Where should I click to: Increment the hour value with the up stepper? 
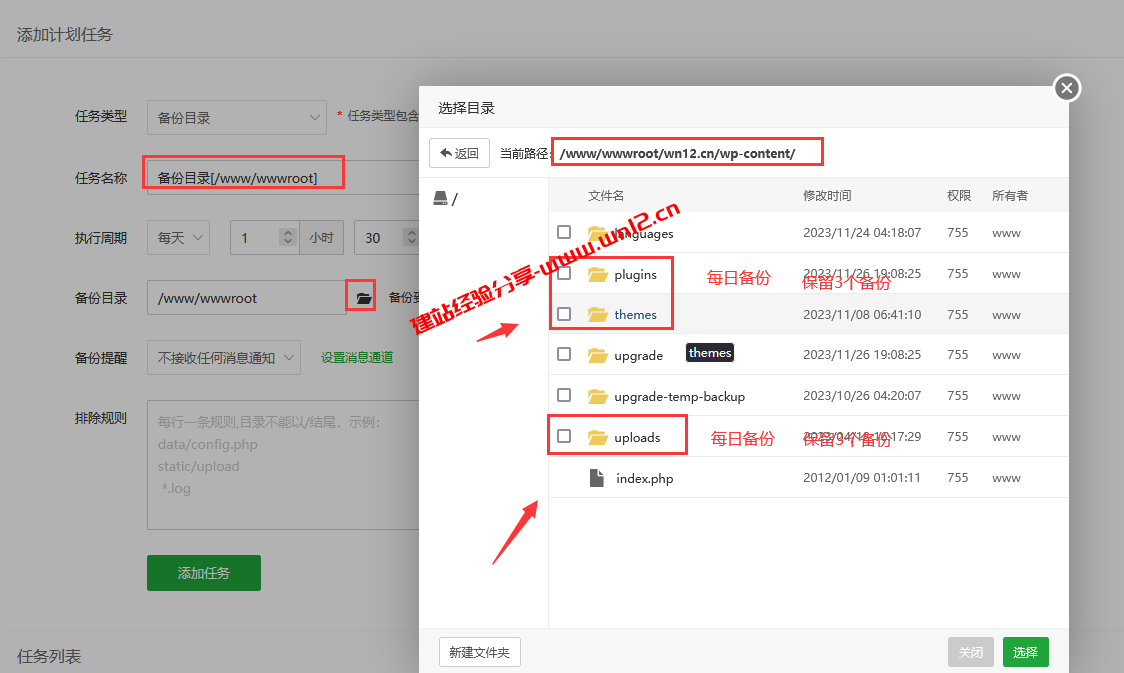(288, 231)
